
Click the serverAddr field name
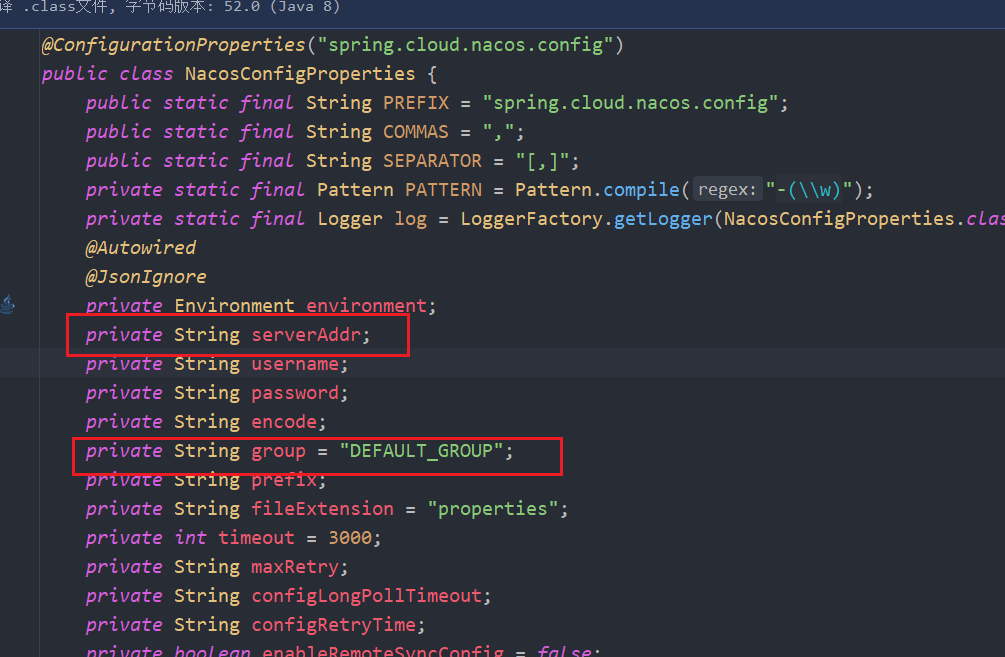point(306,335)
